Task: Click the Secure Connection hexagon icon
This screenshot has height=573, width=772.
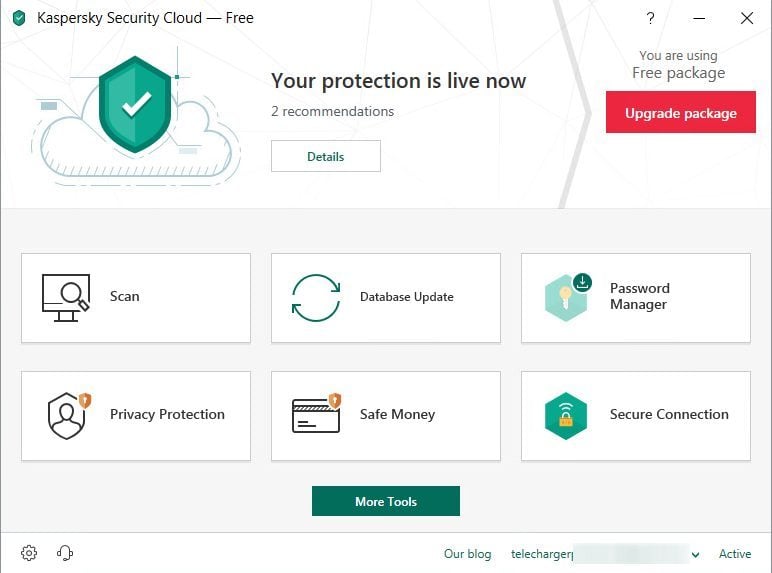Action: pos(566,415)
